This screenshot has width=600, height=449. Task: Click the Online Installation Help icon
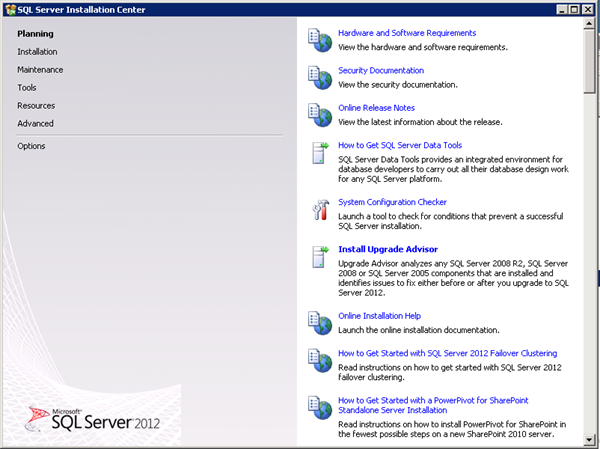[x=319, y=323]
